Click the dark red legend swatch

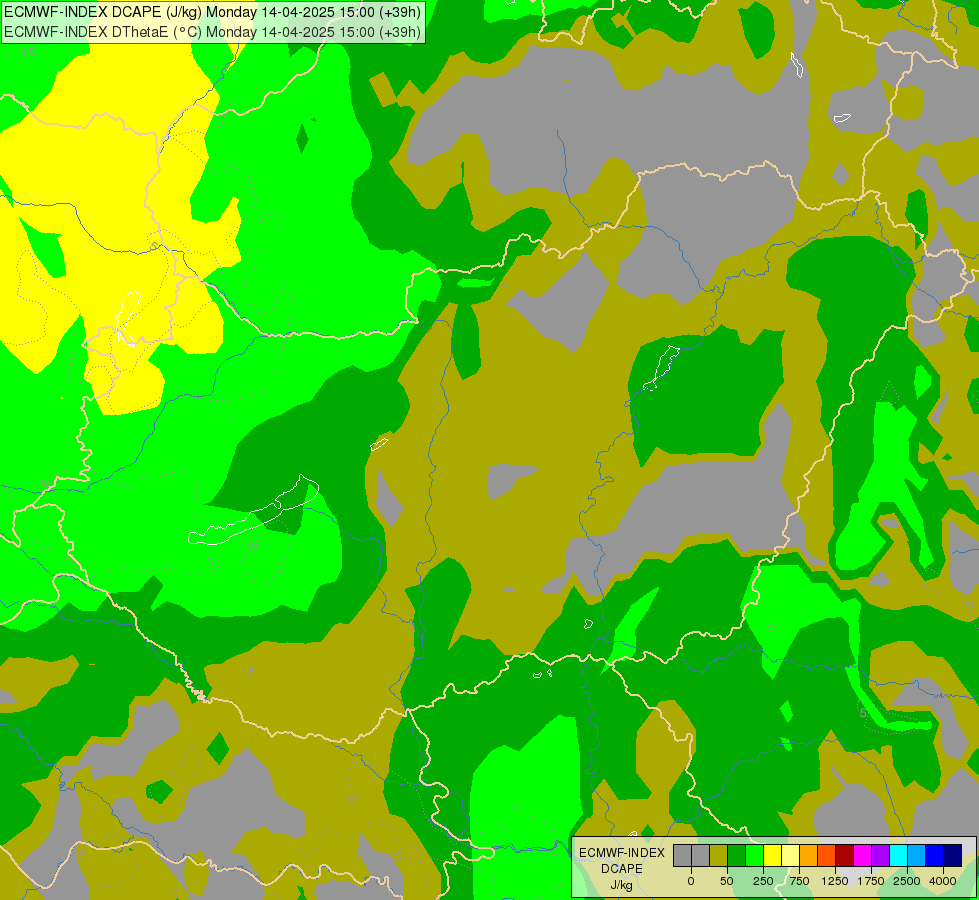pos(845,855)
